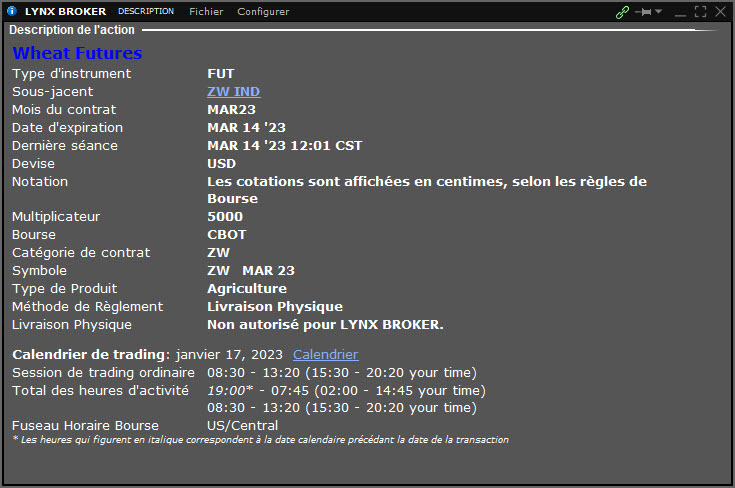Select the MAR23 contract month value
Screen dimensions: 735x488
click(x=231, y=110)
